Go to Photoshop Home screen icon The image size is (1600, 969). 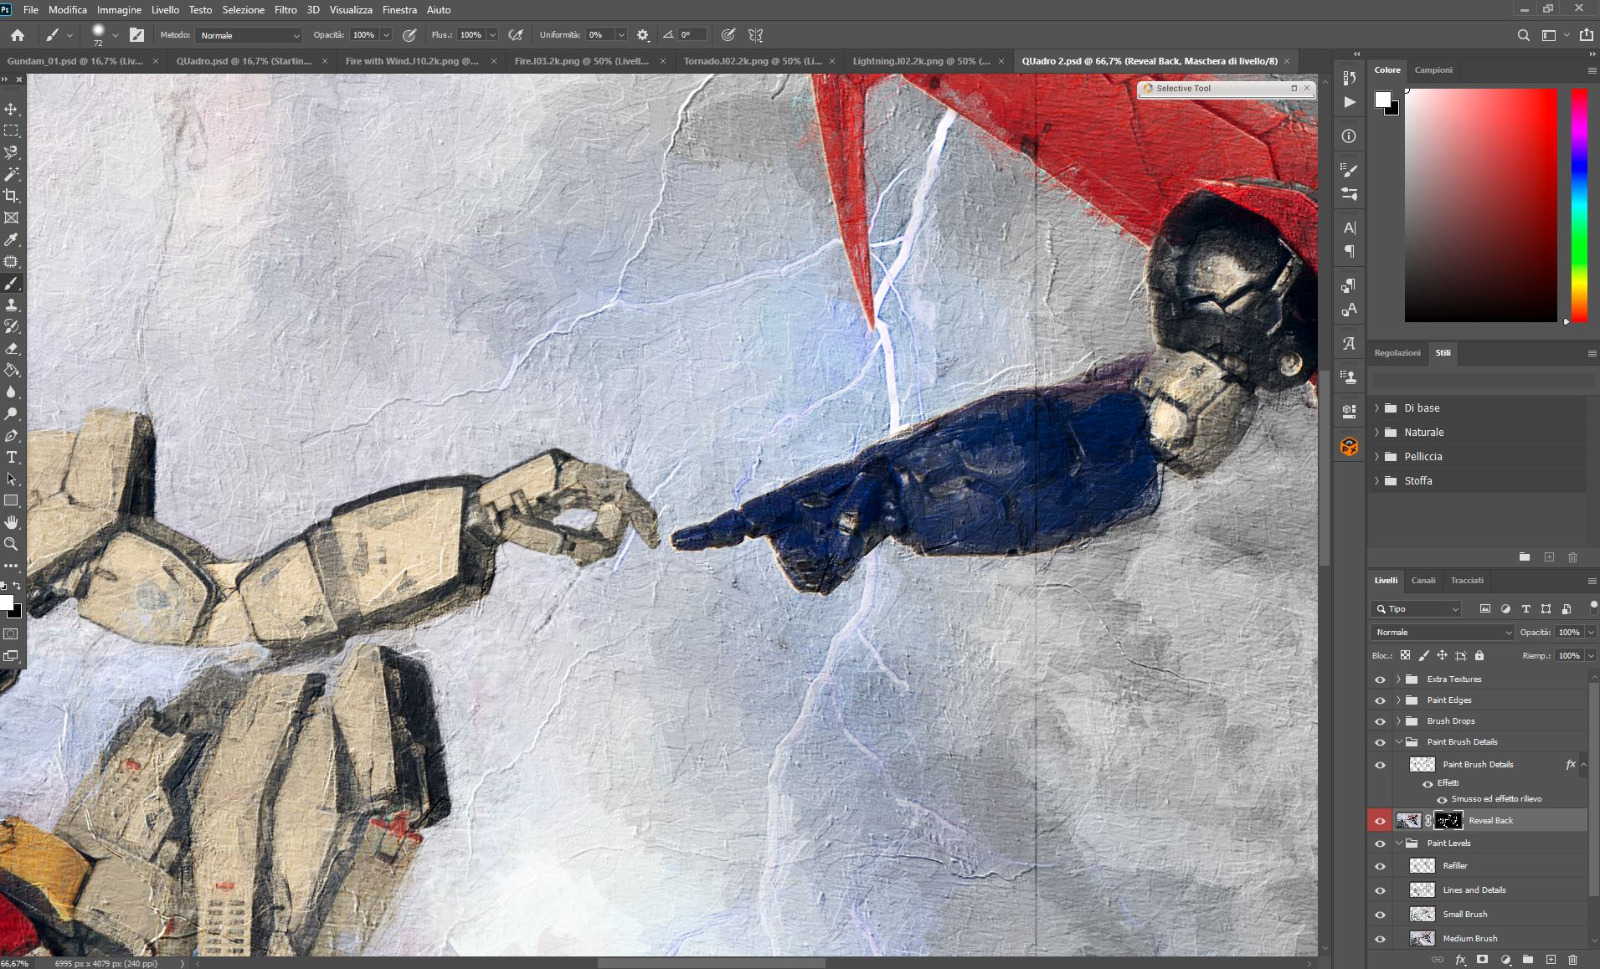coord(17,35)
